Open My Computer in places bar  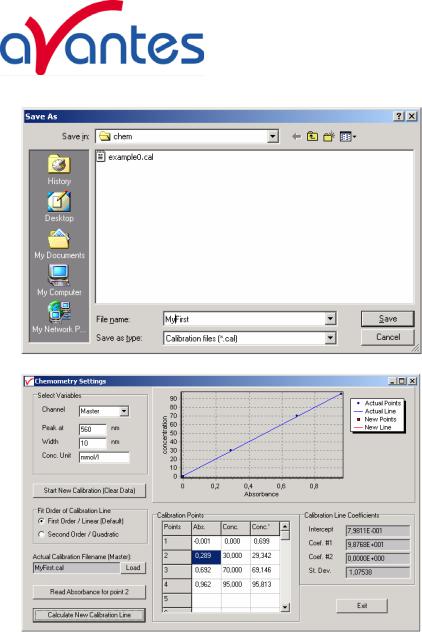pyautogui.click(x=59, y=281)
